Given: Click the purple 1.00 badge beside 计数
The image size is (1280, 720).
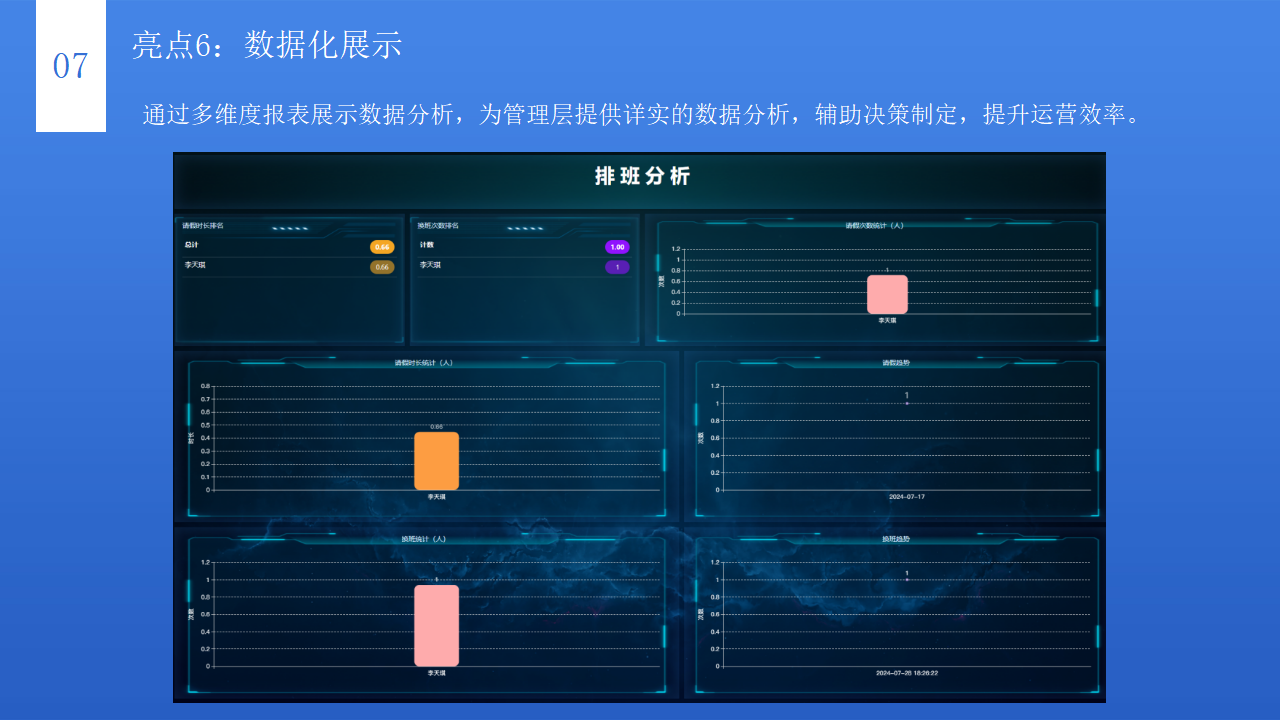Looking at the screenshot, I should [615, 246].
